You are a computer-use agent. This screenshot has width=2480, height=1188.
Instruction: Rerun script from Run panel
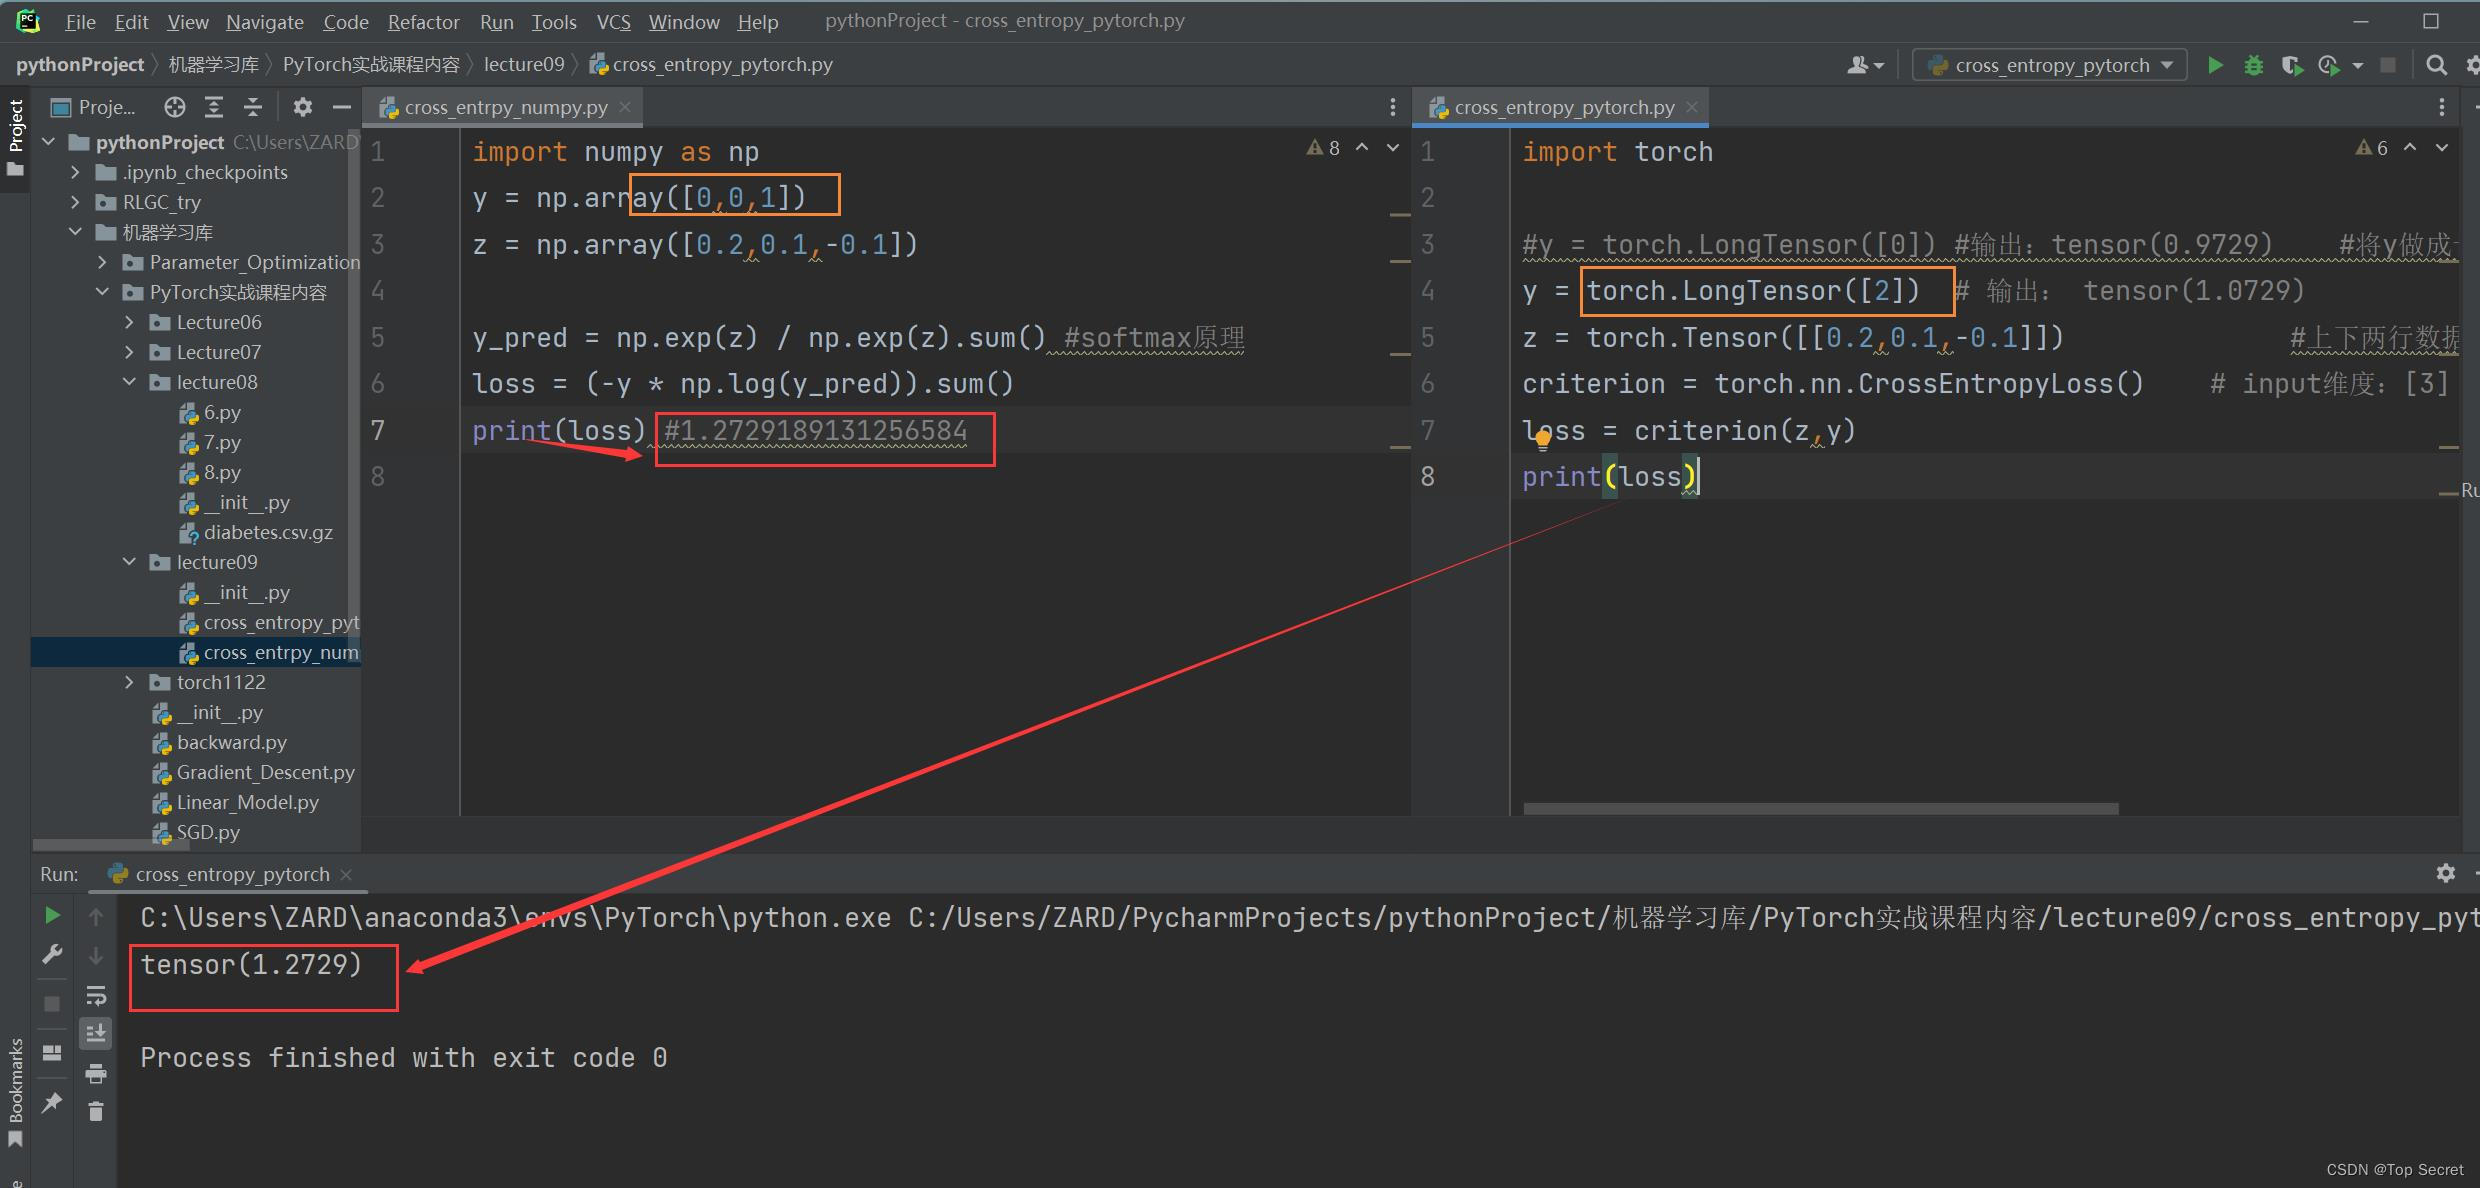[52, 915]
